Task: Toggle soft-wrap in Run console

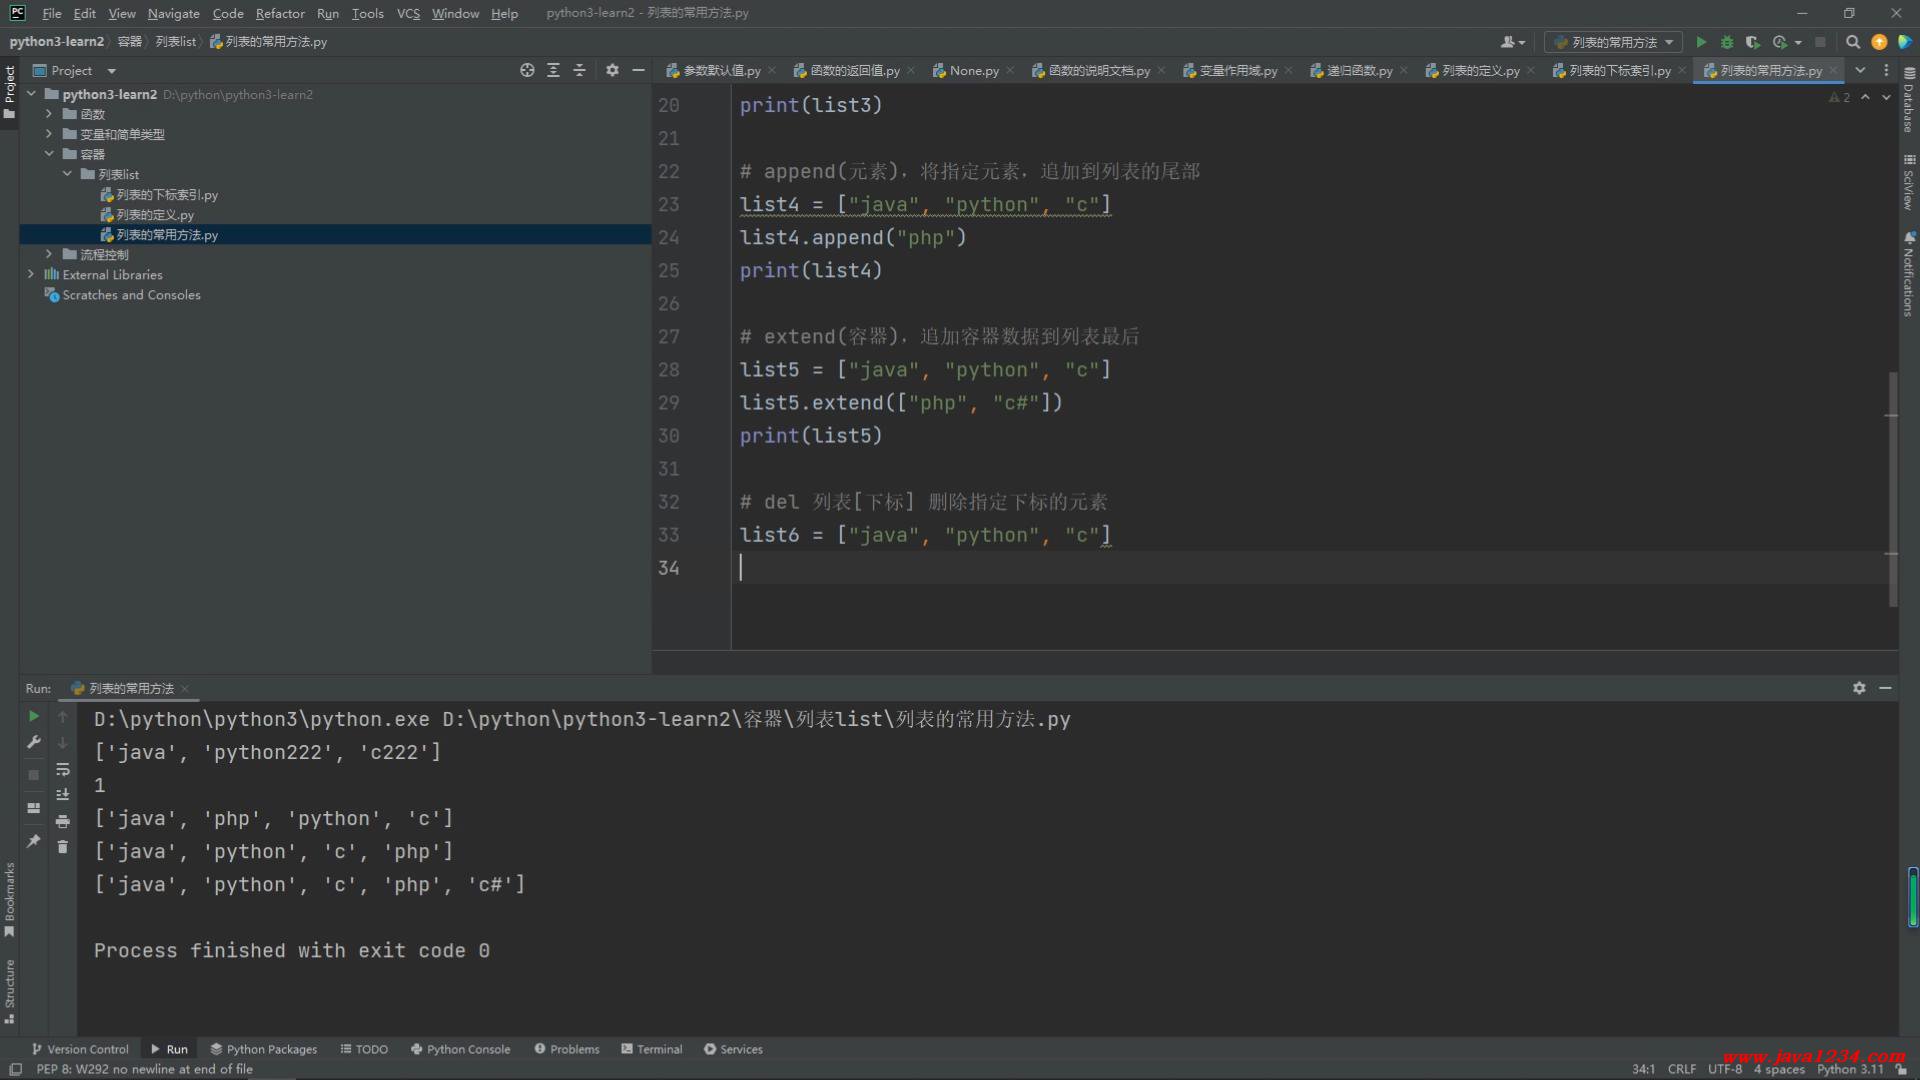Action: [63, 769]
